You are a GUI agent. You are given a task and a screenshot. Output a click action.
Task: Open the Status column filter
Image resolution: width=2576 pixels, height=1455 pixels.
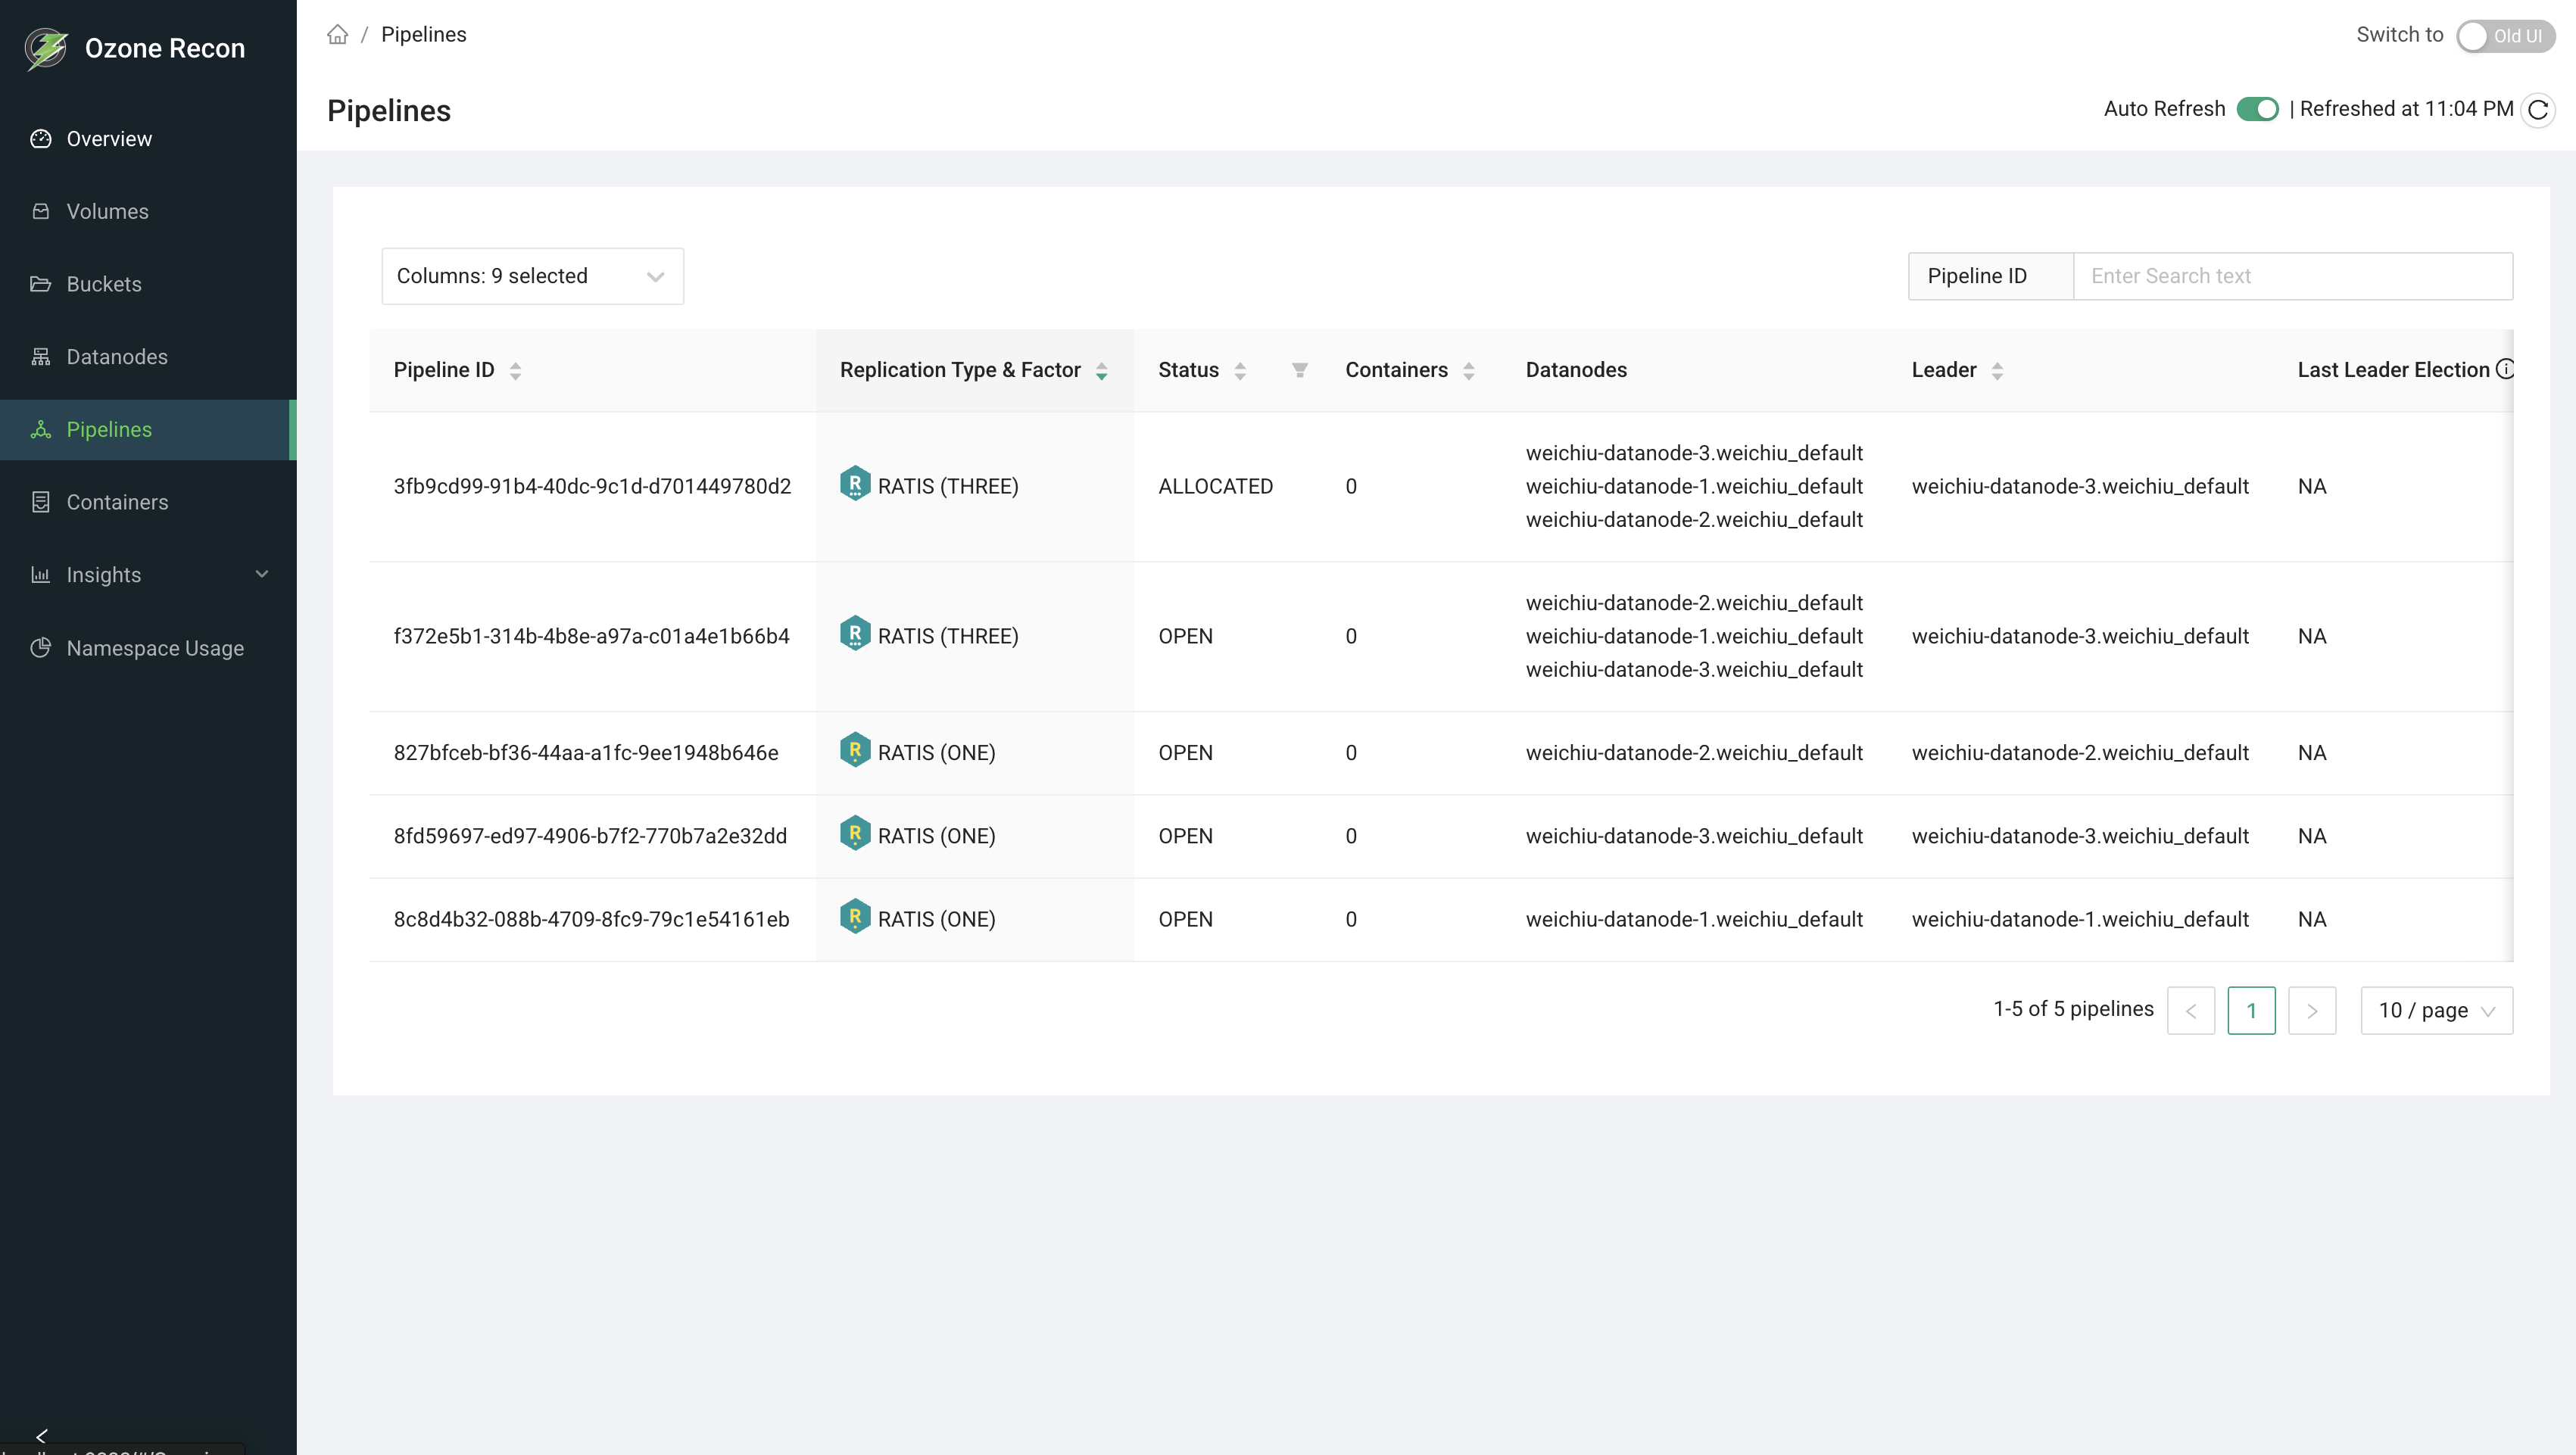1299,370
